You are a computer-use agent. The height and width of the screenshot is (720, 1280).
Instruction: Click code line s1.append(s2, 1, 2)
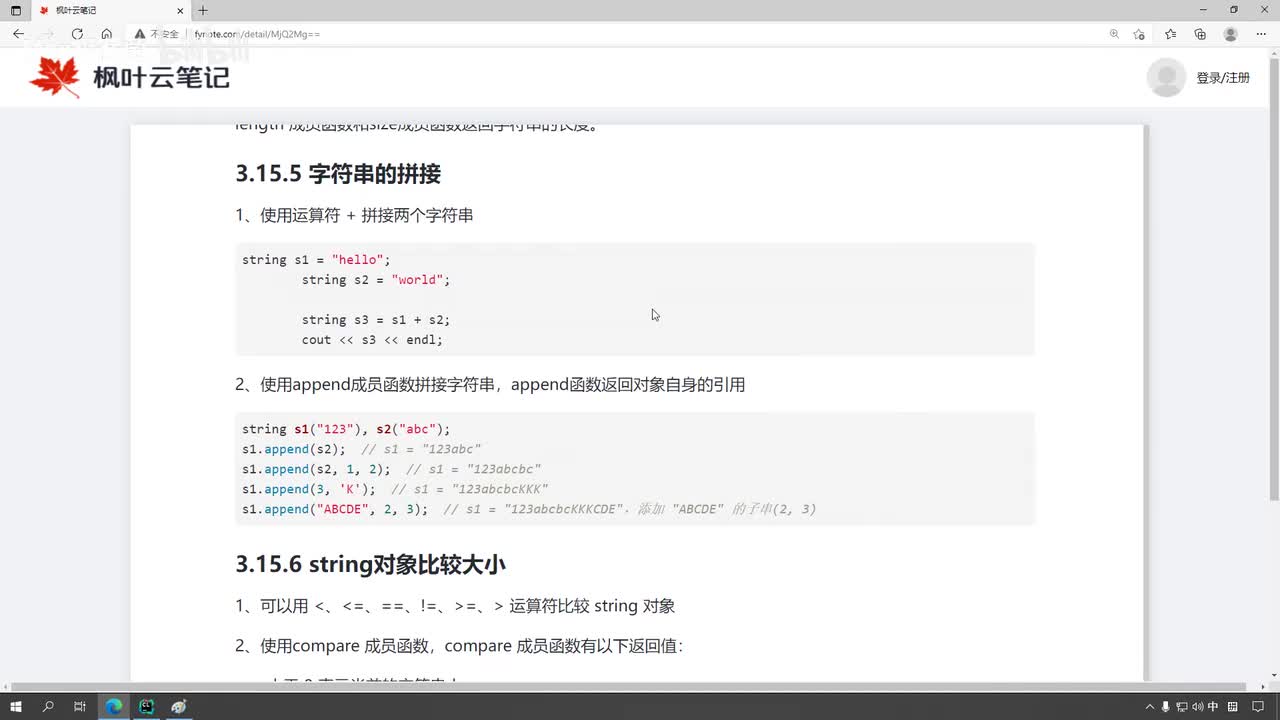pos(316,469)
